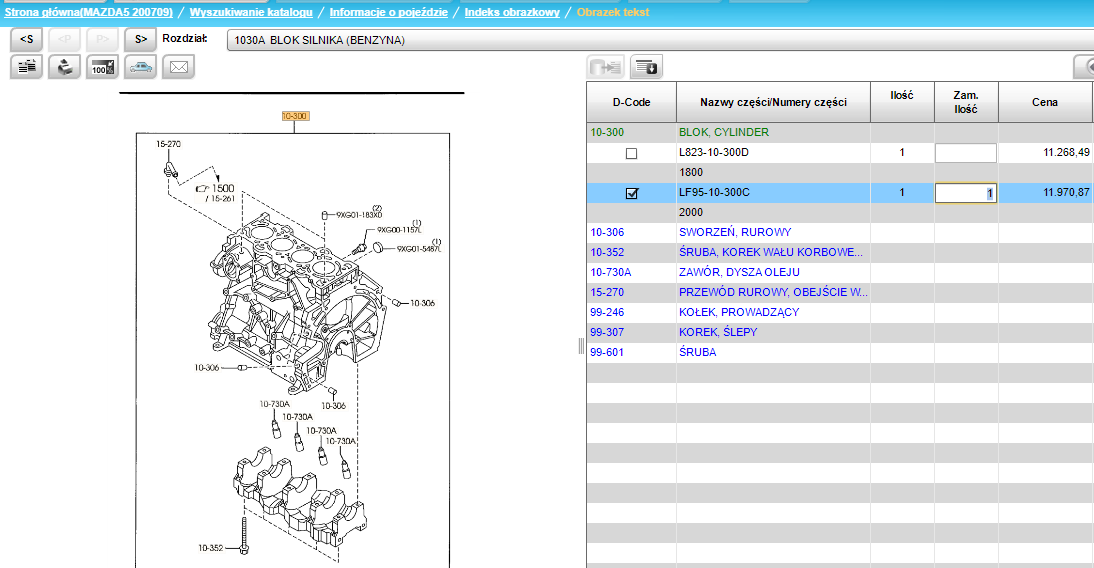Screen dimensions: 1094x568
Task: Click the printer icon
Action: point(64,67)
